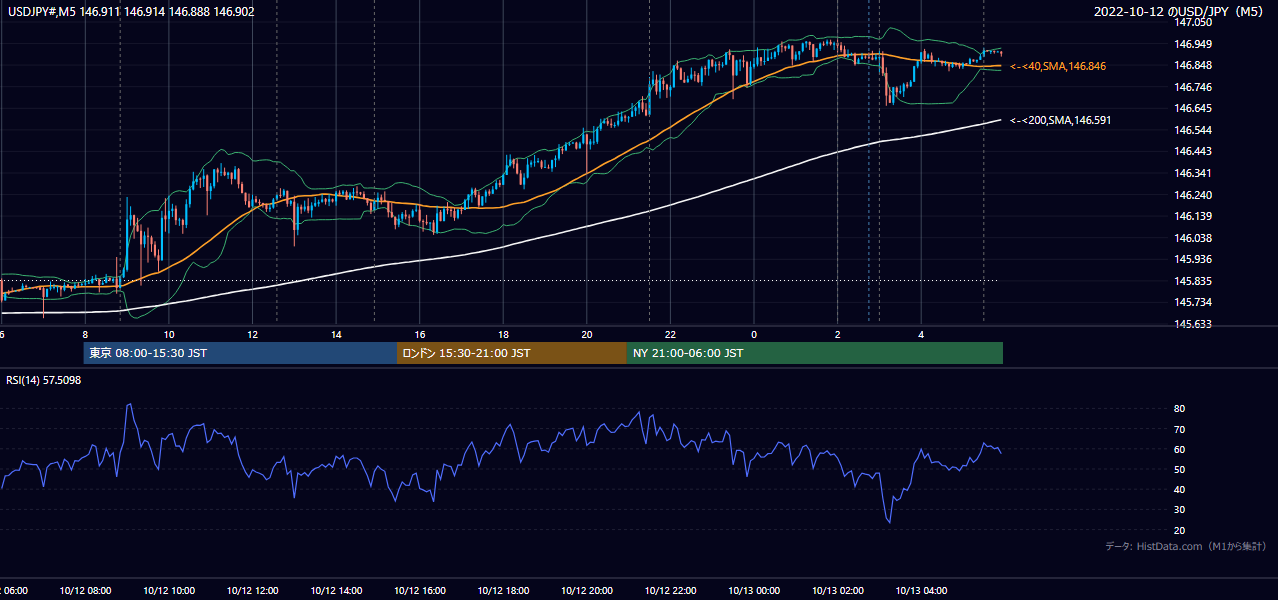Click price axis value 146.746
This screenshot has width=1278, height=600.
point(1194,87)
